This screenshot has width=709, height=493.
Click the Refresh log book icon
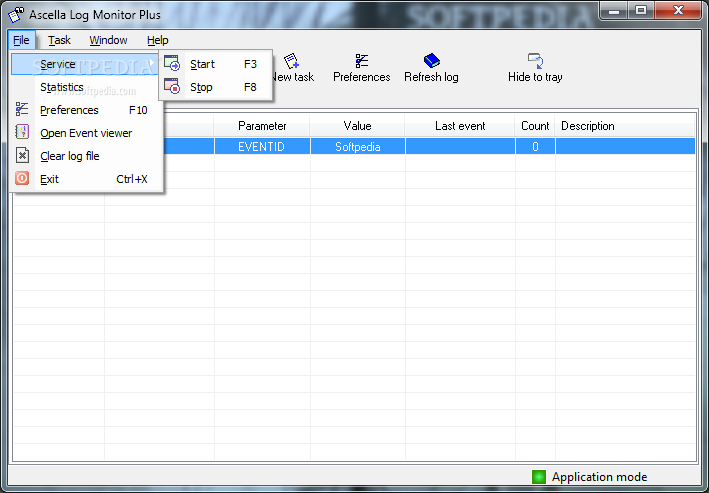pyautogui.click(x=431, y=61)
